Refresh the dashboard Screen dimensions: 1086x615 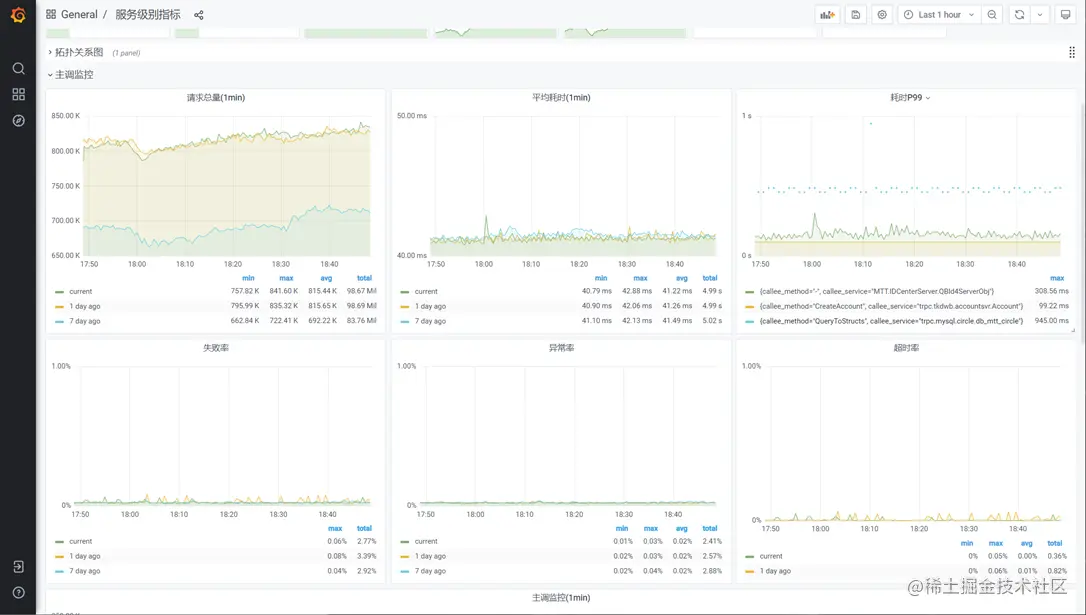1019,15
